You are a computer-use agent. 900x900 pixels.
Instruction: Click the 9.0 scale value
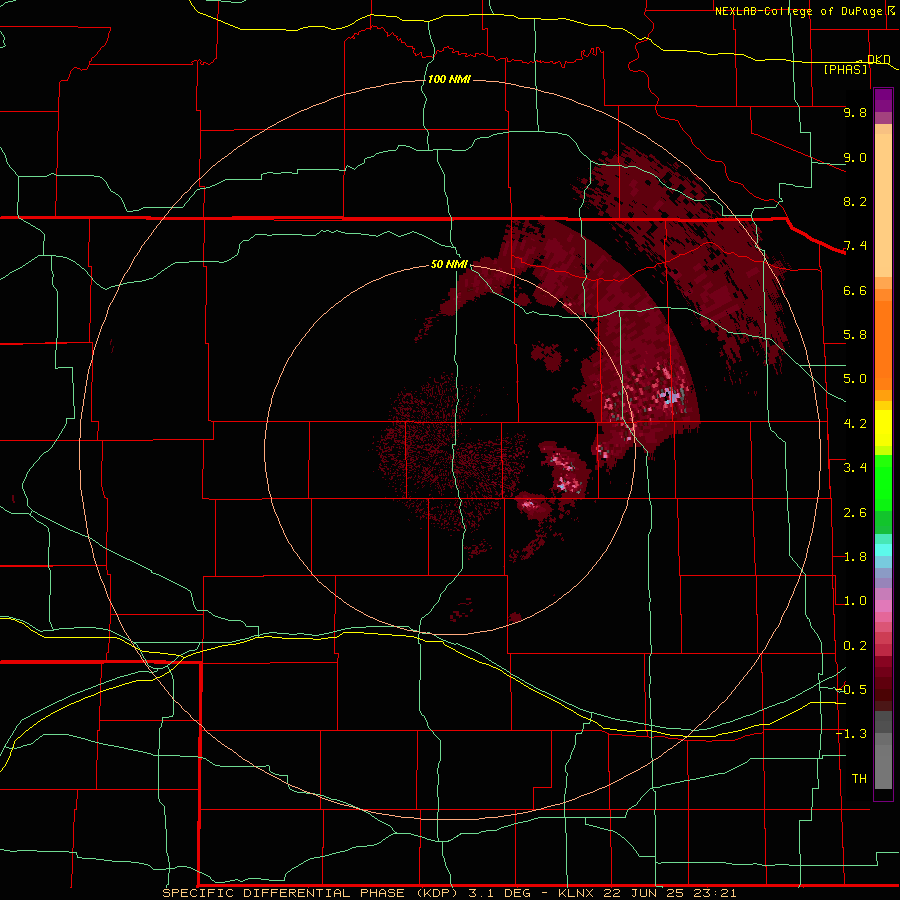pos(855,157)
